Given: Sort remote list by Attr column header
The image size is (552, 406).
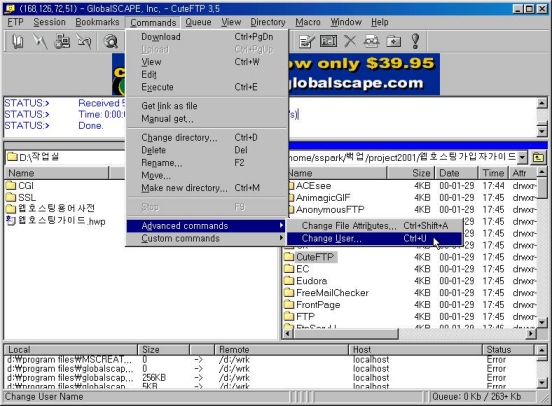Looking at the screenshot, I should (x=522, y=173).
